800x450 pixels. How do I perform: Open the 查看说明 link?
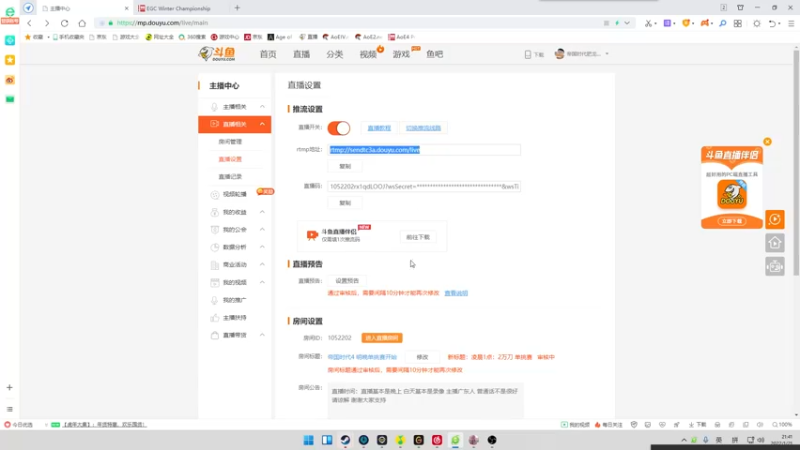tap(456, 293)
